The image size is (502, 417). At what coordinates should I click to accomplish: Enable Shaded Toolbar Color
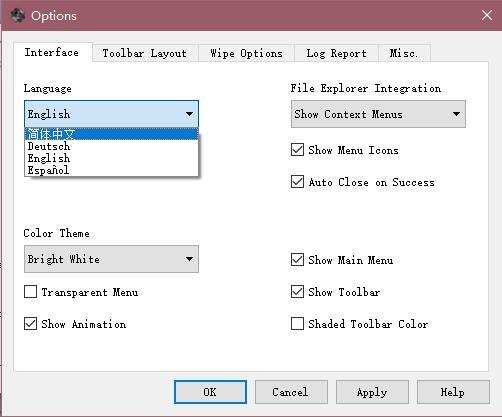click(x=297, y=324)
